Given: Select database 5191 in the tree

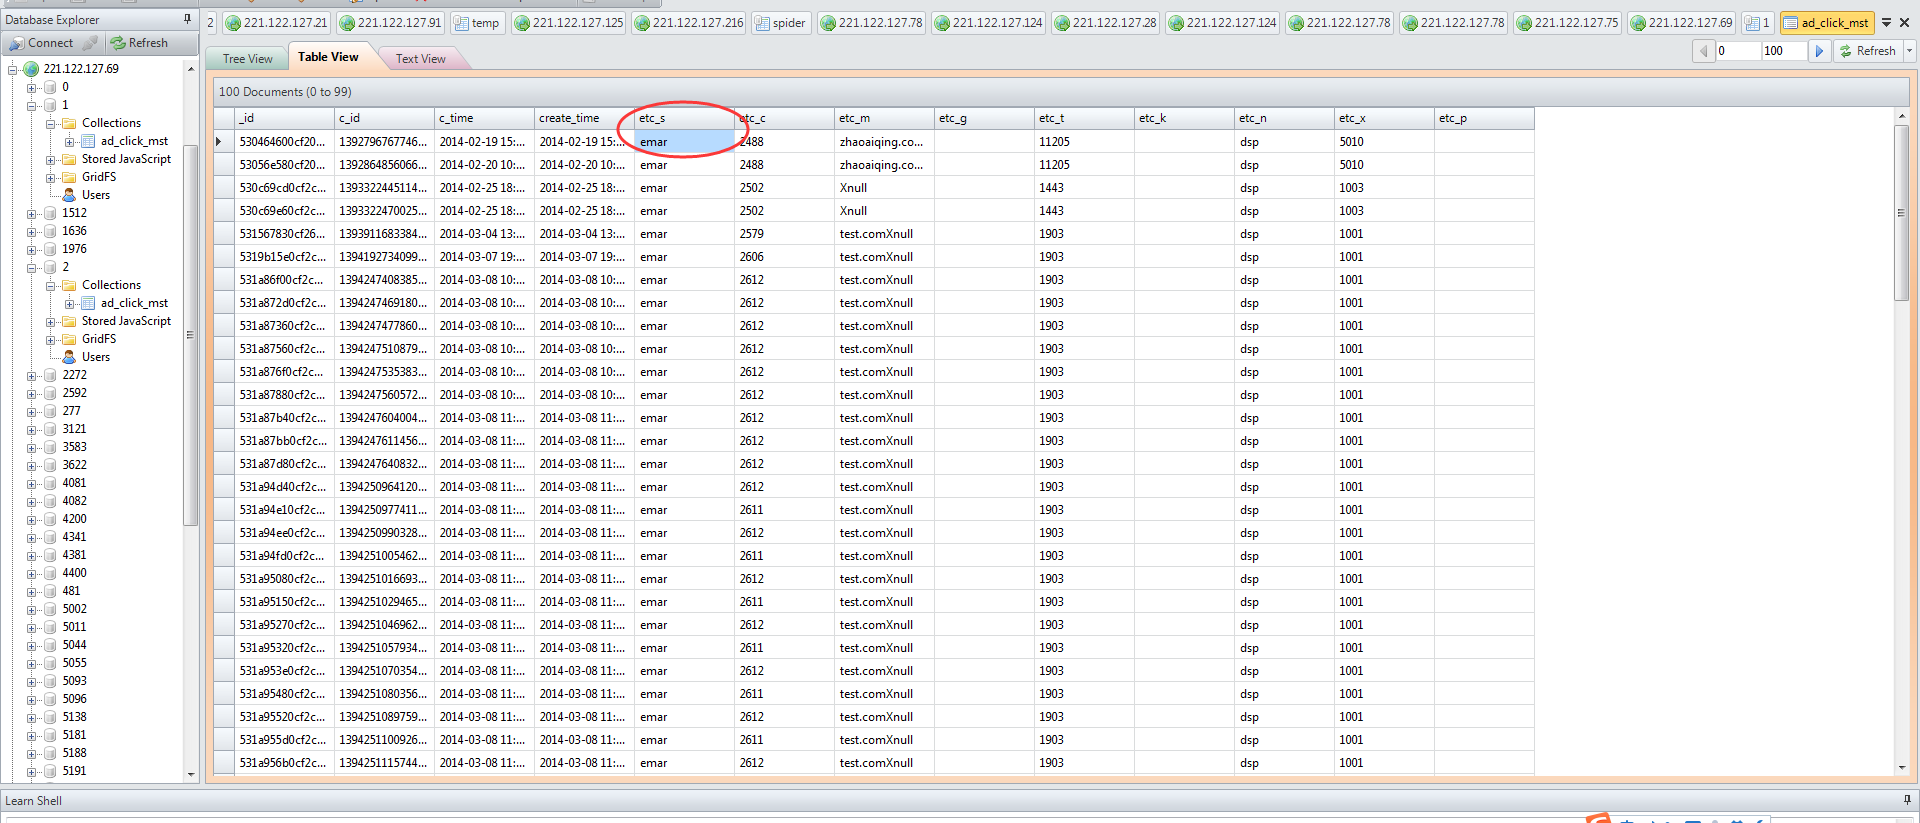Looking at the screenshot, I should click(74, 771).
